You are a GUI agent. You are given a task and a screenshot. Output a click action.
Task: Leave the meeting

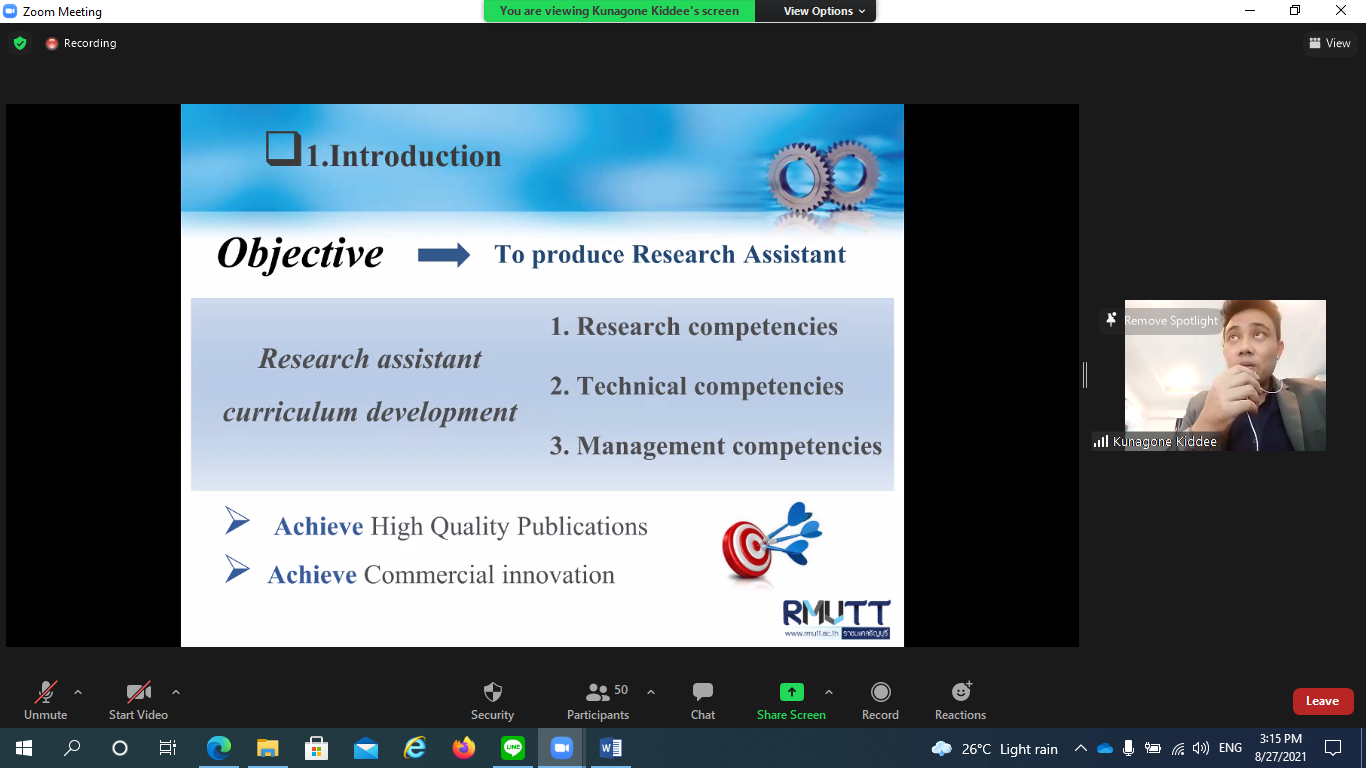point(1322,701)
